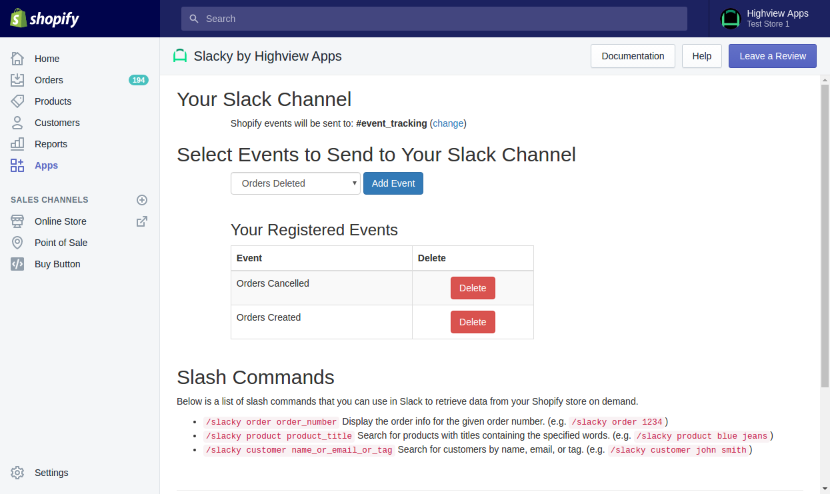
Task: Click the page vertical scrollbar
Action: (825, 236)
